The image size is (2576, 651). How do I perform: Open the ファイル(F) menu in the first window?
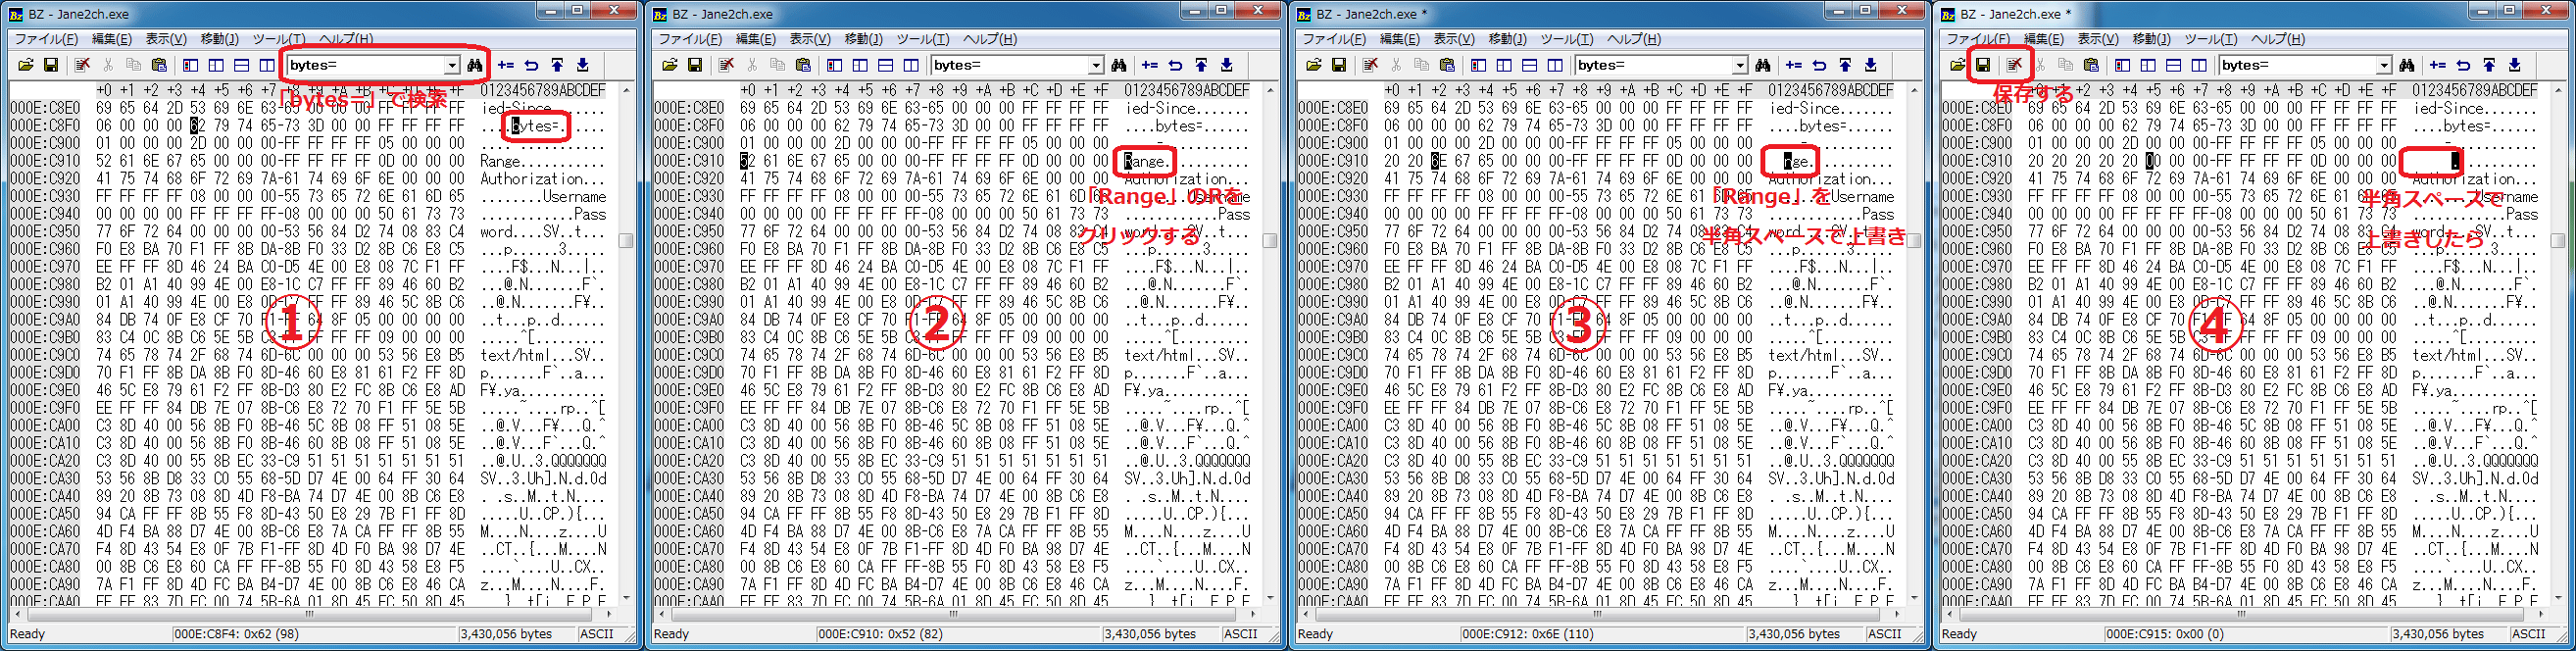point(46,39)
